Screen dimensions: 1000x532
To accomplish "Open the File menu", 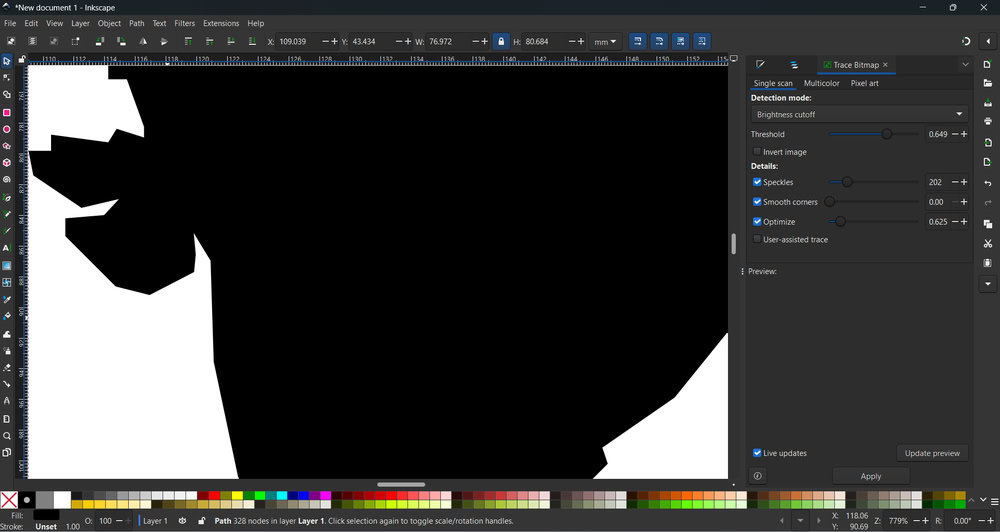I will click(x=10, y=23).
